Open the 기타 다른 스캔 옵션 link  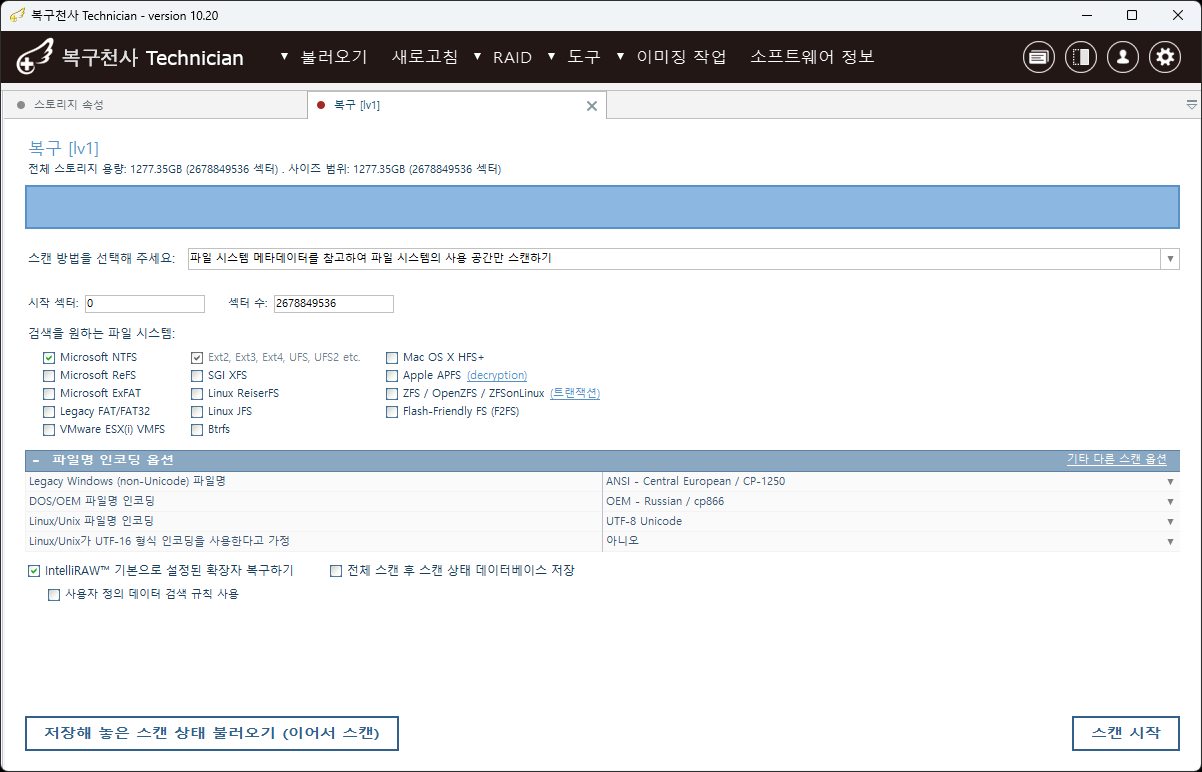pyautogui.click(x=1116, y=459)
